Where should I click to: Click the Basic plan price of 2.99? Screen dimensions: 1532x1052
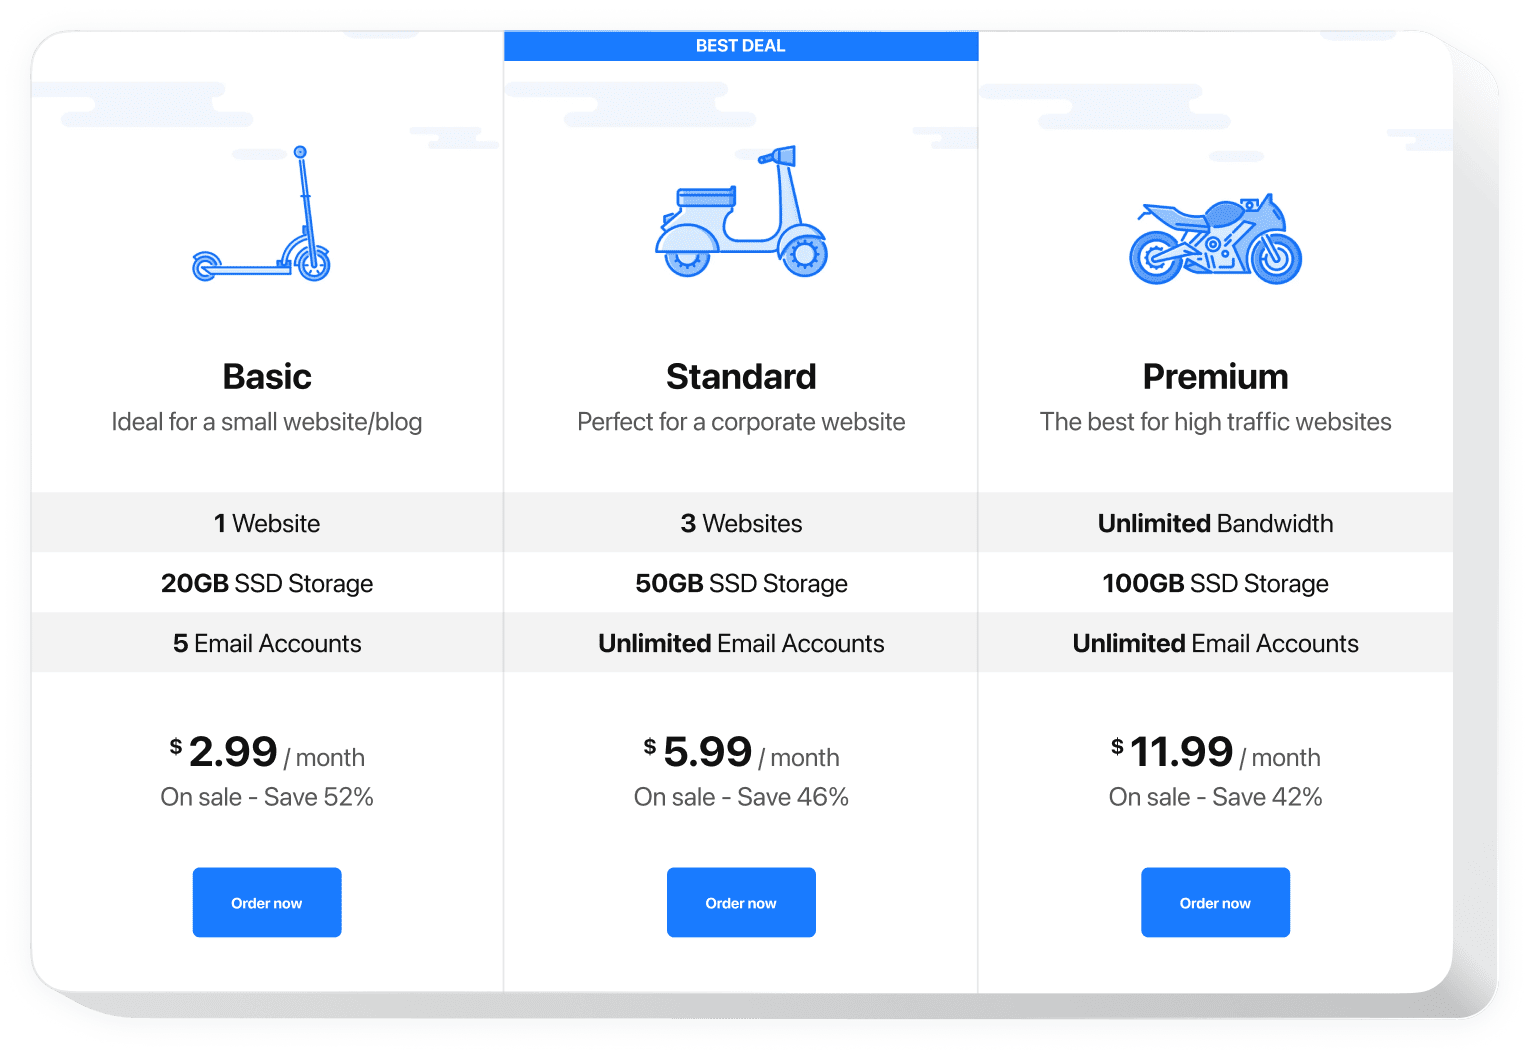pyautogui.click(x=233, y=751)
